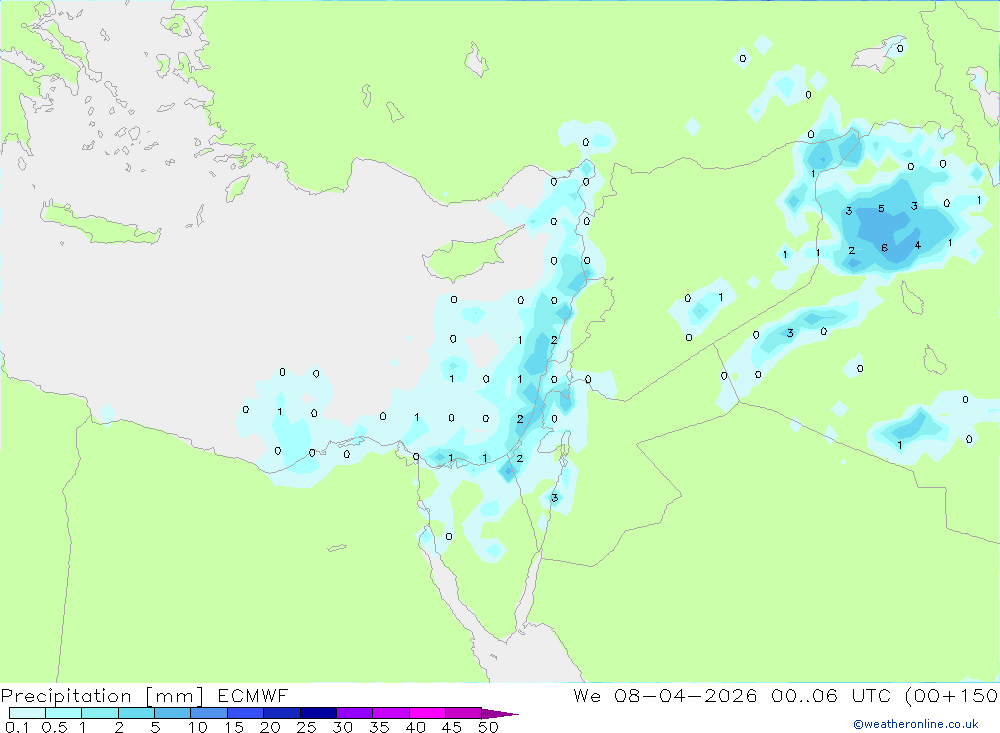The width and height of the screenshot is (1000, 733).
Task: Click the '0.5' legend scale label
Action: [54, 727]
